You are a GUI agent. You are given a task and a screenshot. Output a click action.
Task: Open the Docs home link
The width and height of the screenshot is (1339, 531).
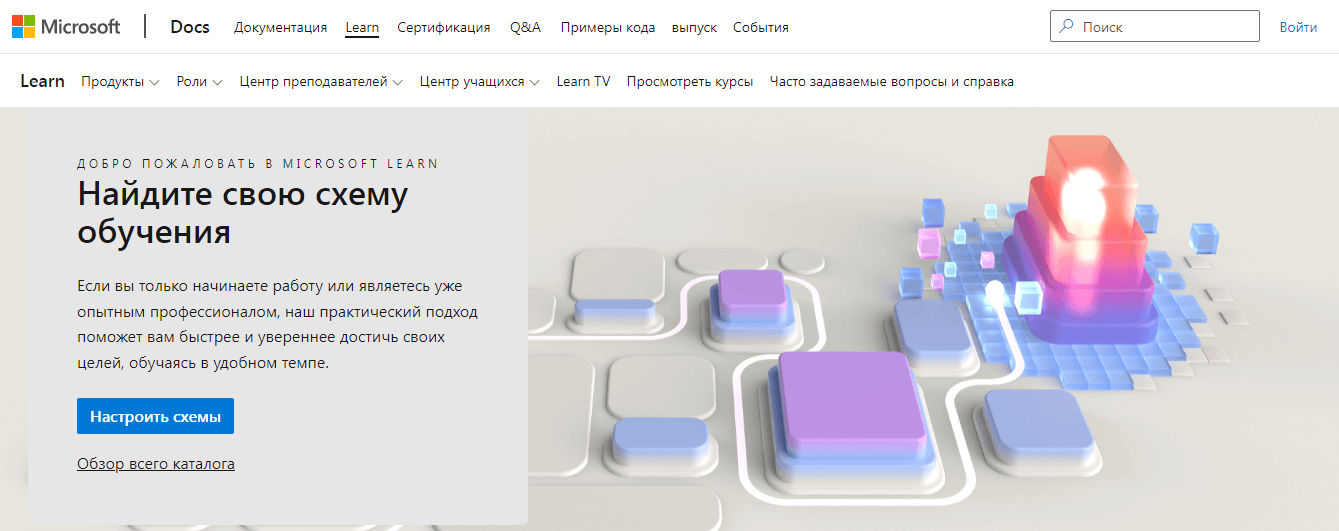[x=190, y=27]
